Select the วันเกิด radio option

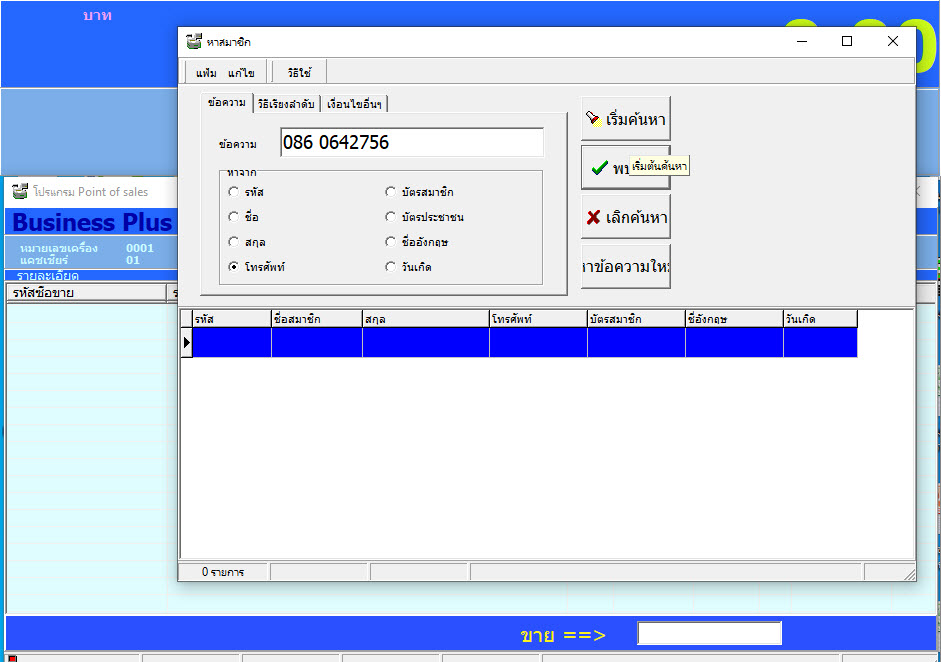click(391, 267)
